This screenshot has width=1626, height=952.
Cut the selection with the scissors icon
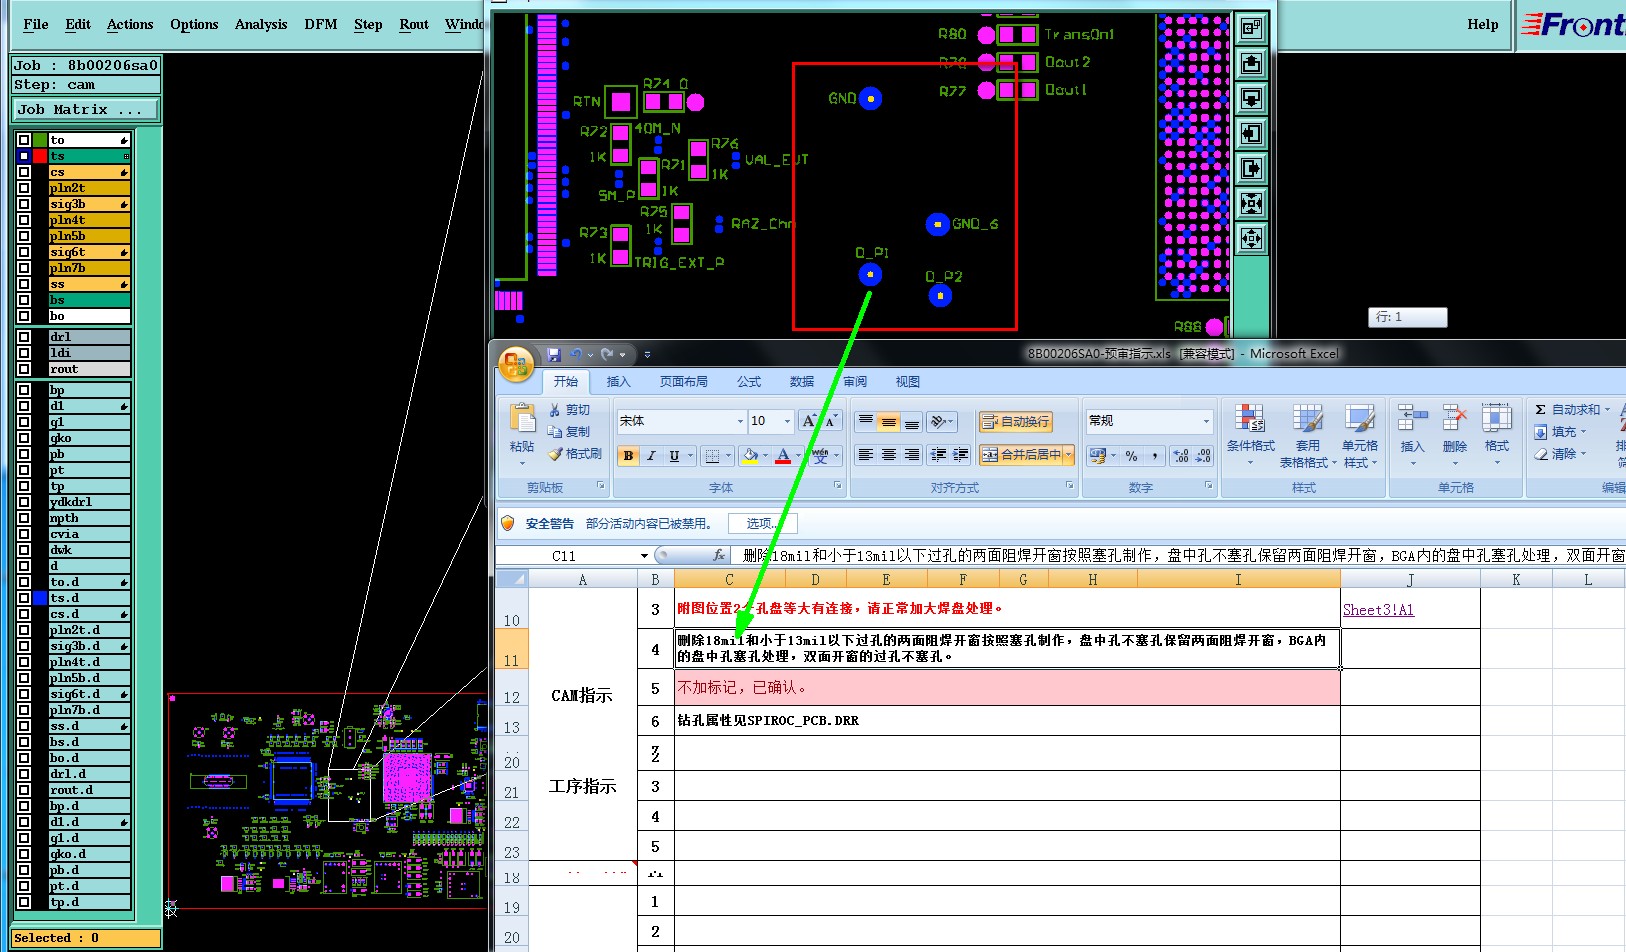pyautogui.click(x=555, y=410)
